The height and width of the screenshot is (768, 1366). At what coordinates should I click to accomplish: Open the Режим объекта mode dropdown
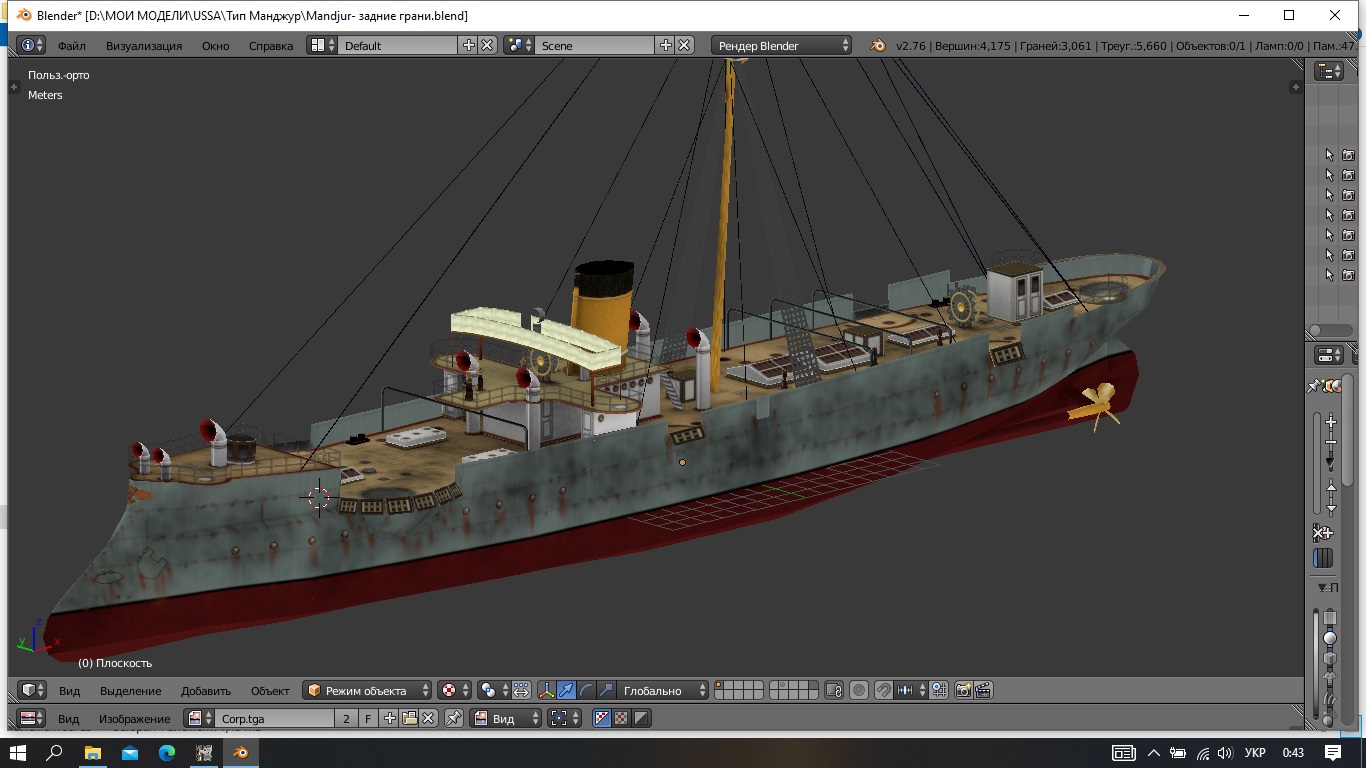point(368,690)
